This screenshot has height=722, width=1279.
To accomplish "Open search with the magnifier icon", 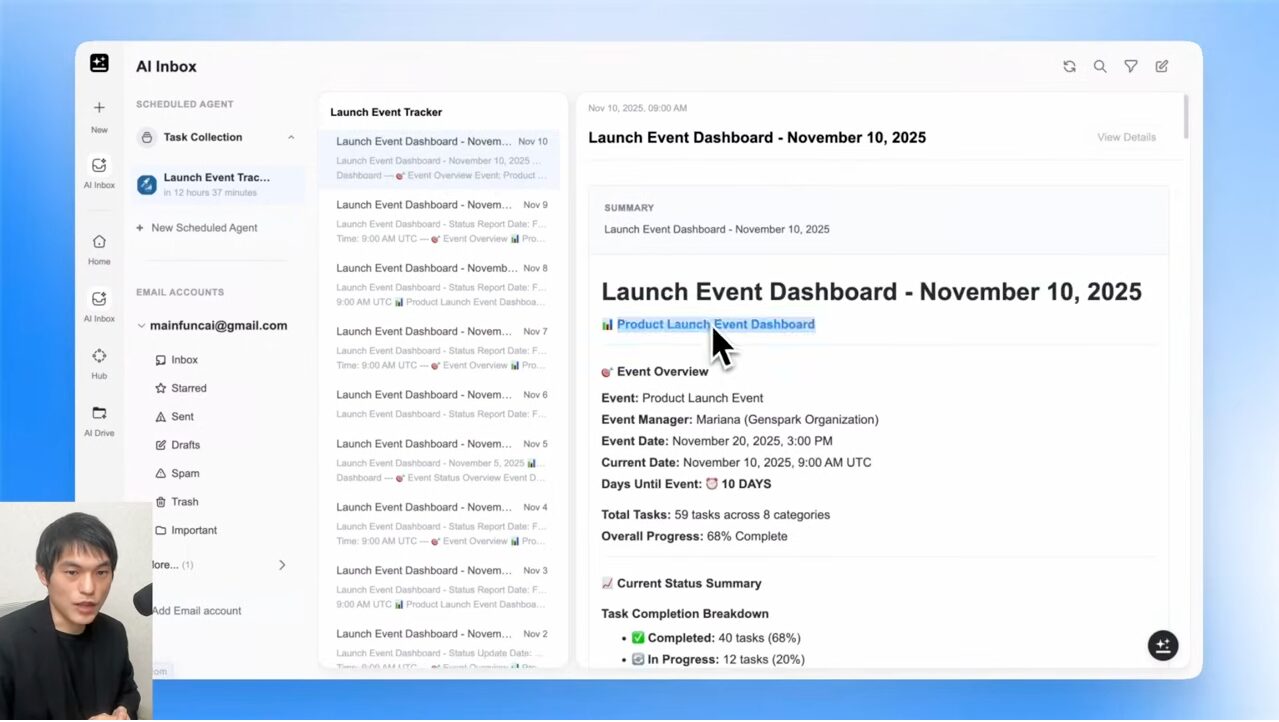I will coord(1100,66).
